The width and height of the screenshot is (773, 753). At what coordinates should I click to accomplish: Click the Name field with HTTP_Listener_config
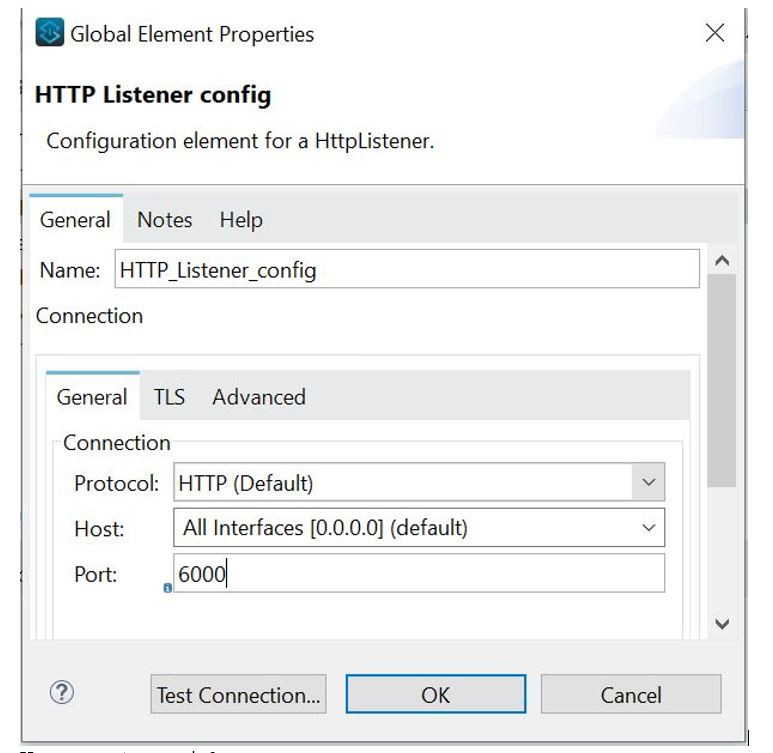click(x=407, y=270)
